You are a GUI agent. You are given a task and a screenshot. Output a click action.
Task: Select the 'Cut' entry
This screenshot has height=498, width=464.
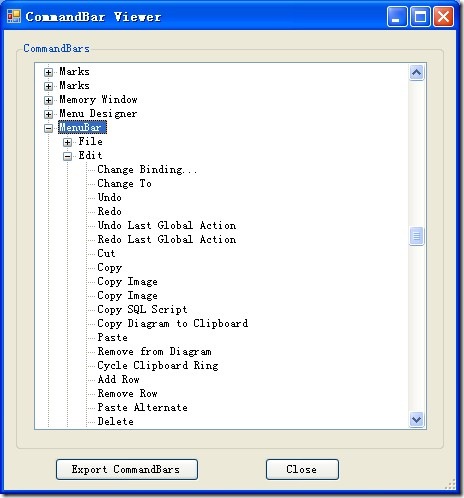coord(106,253)
